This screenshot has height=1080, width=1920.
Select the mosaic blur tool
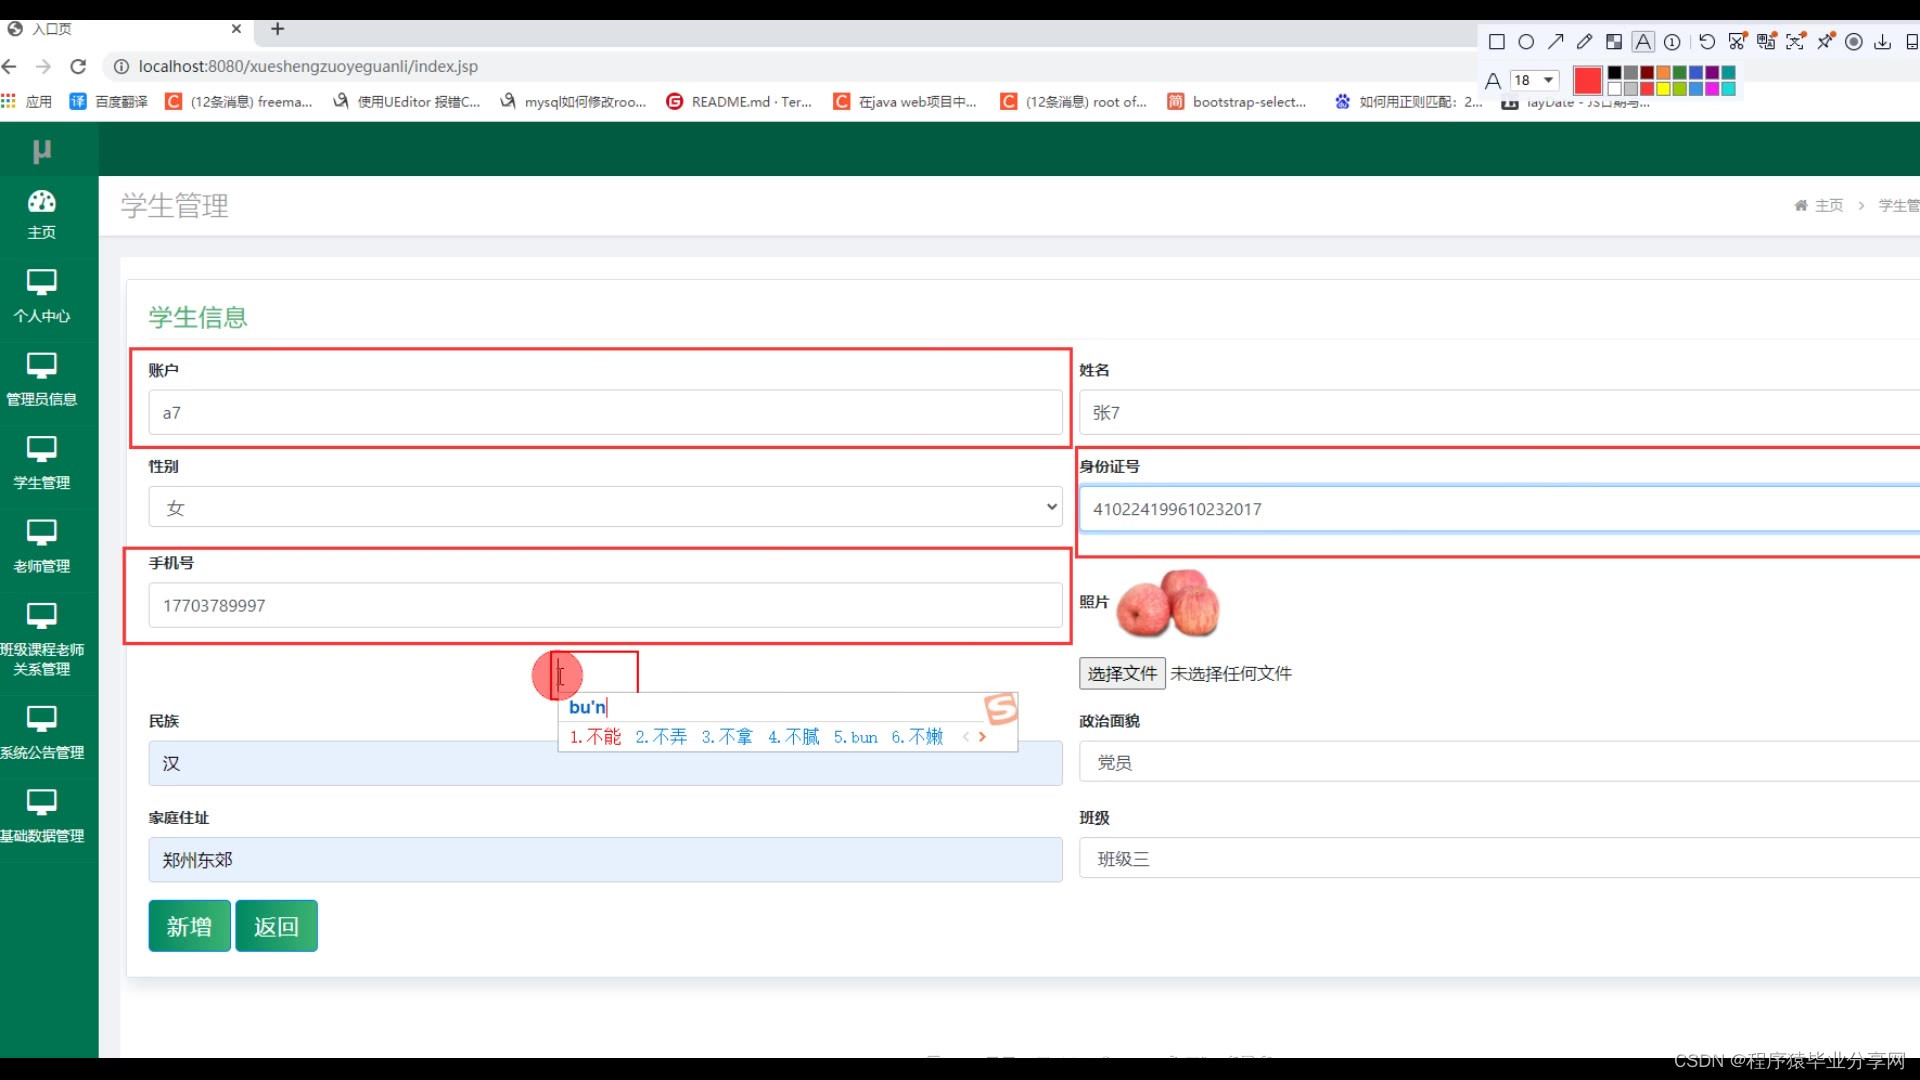click(1614, 42)
